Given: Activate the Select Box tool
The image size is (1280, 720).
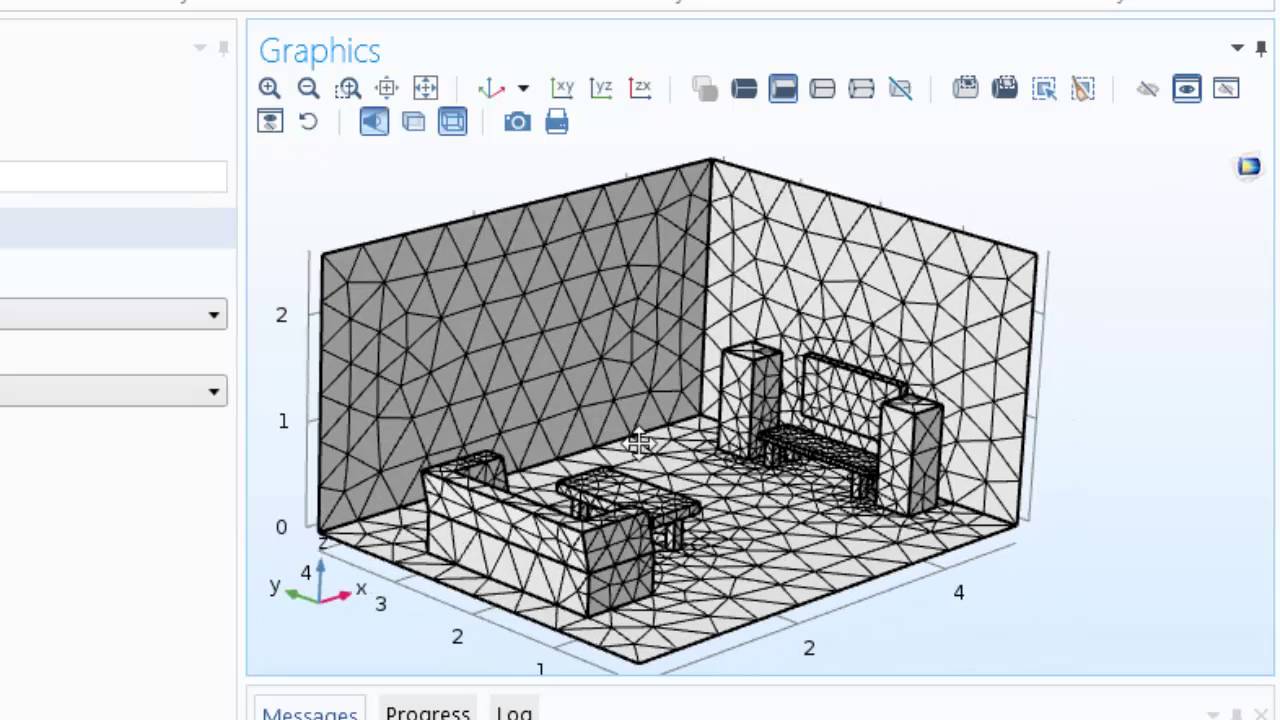Looking at the screenshot, I should coord(1043,88).
